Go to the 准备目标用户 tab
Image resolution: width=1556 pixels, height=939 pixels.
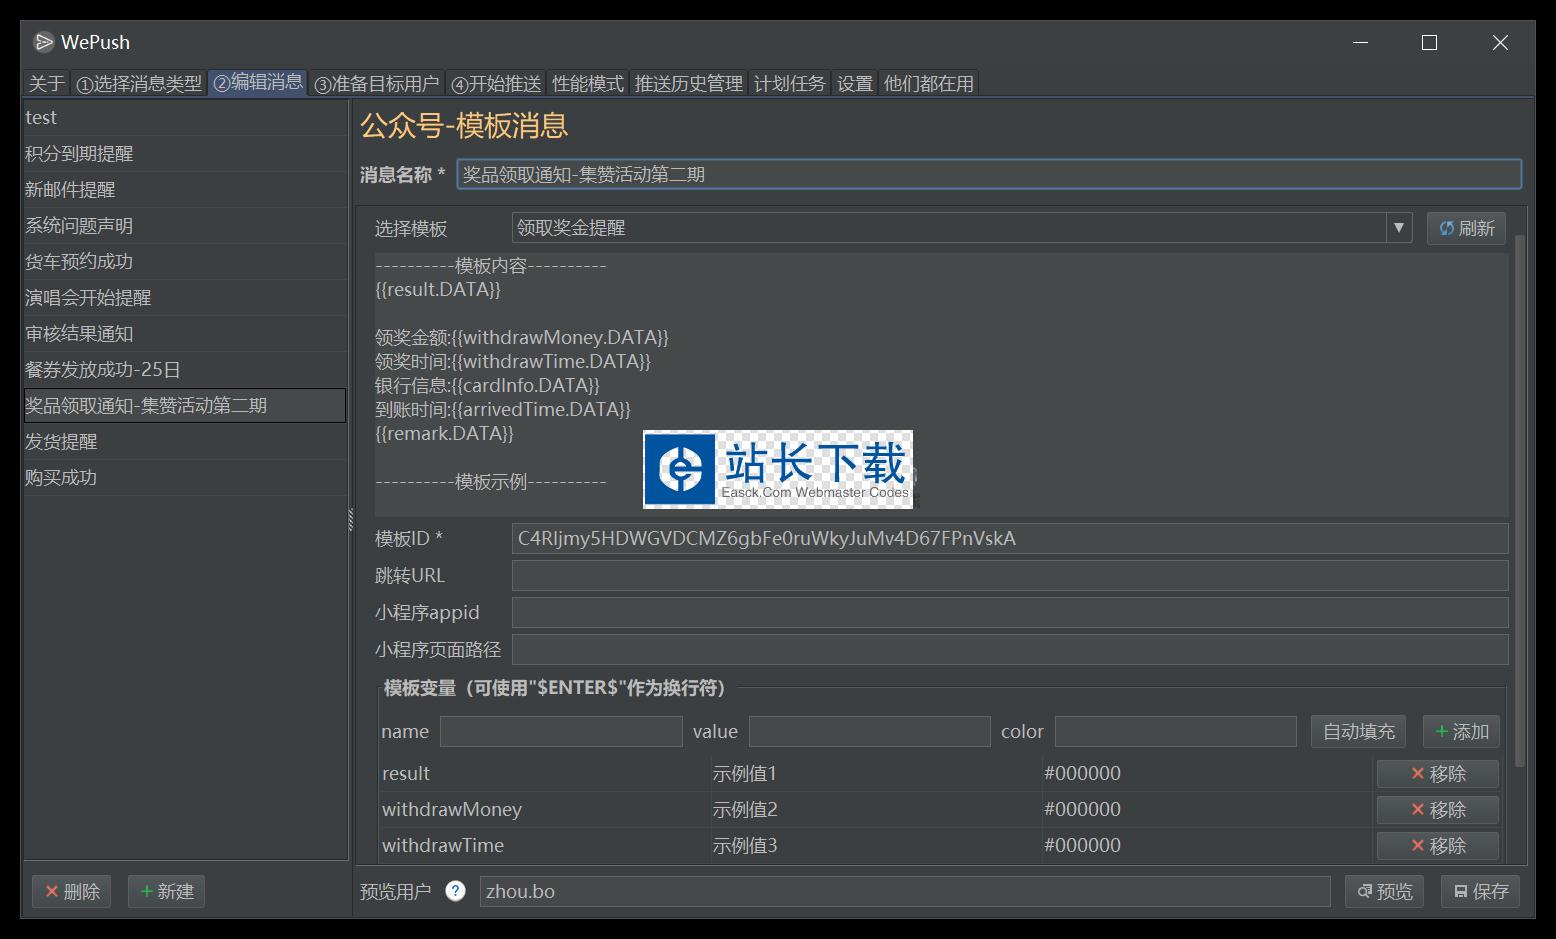[376, 84]
